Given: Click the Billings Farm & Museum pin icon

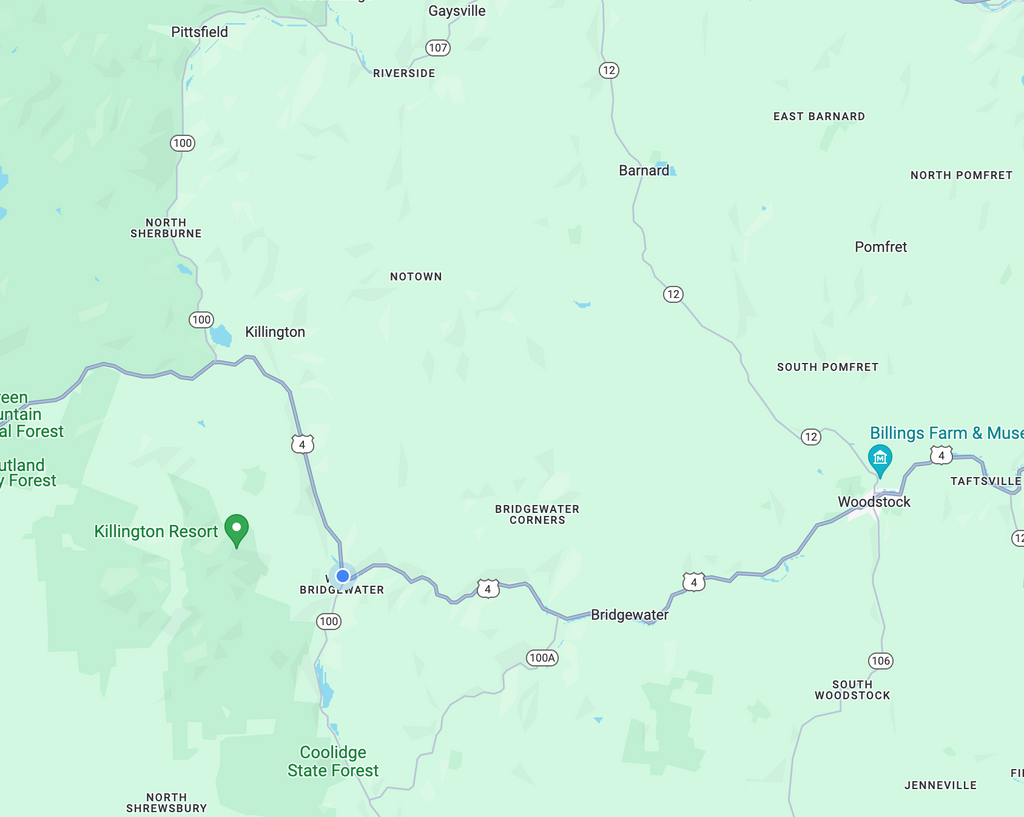Looking at the screenshot, I should pyautogui.click(x=880, y=460).
